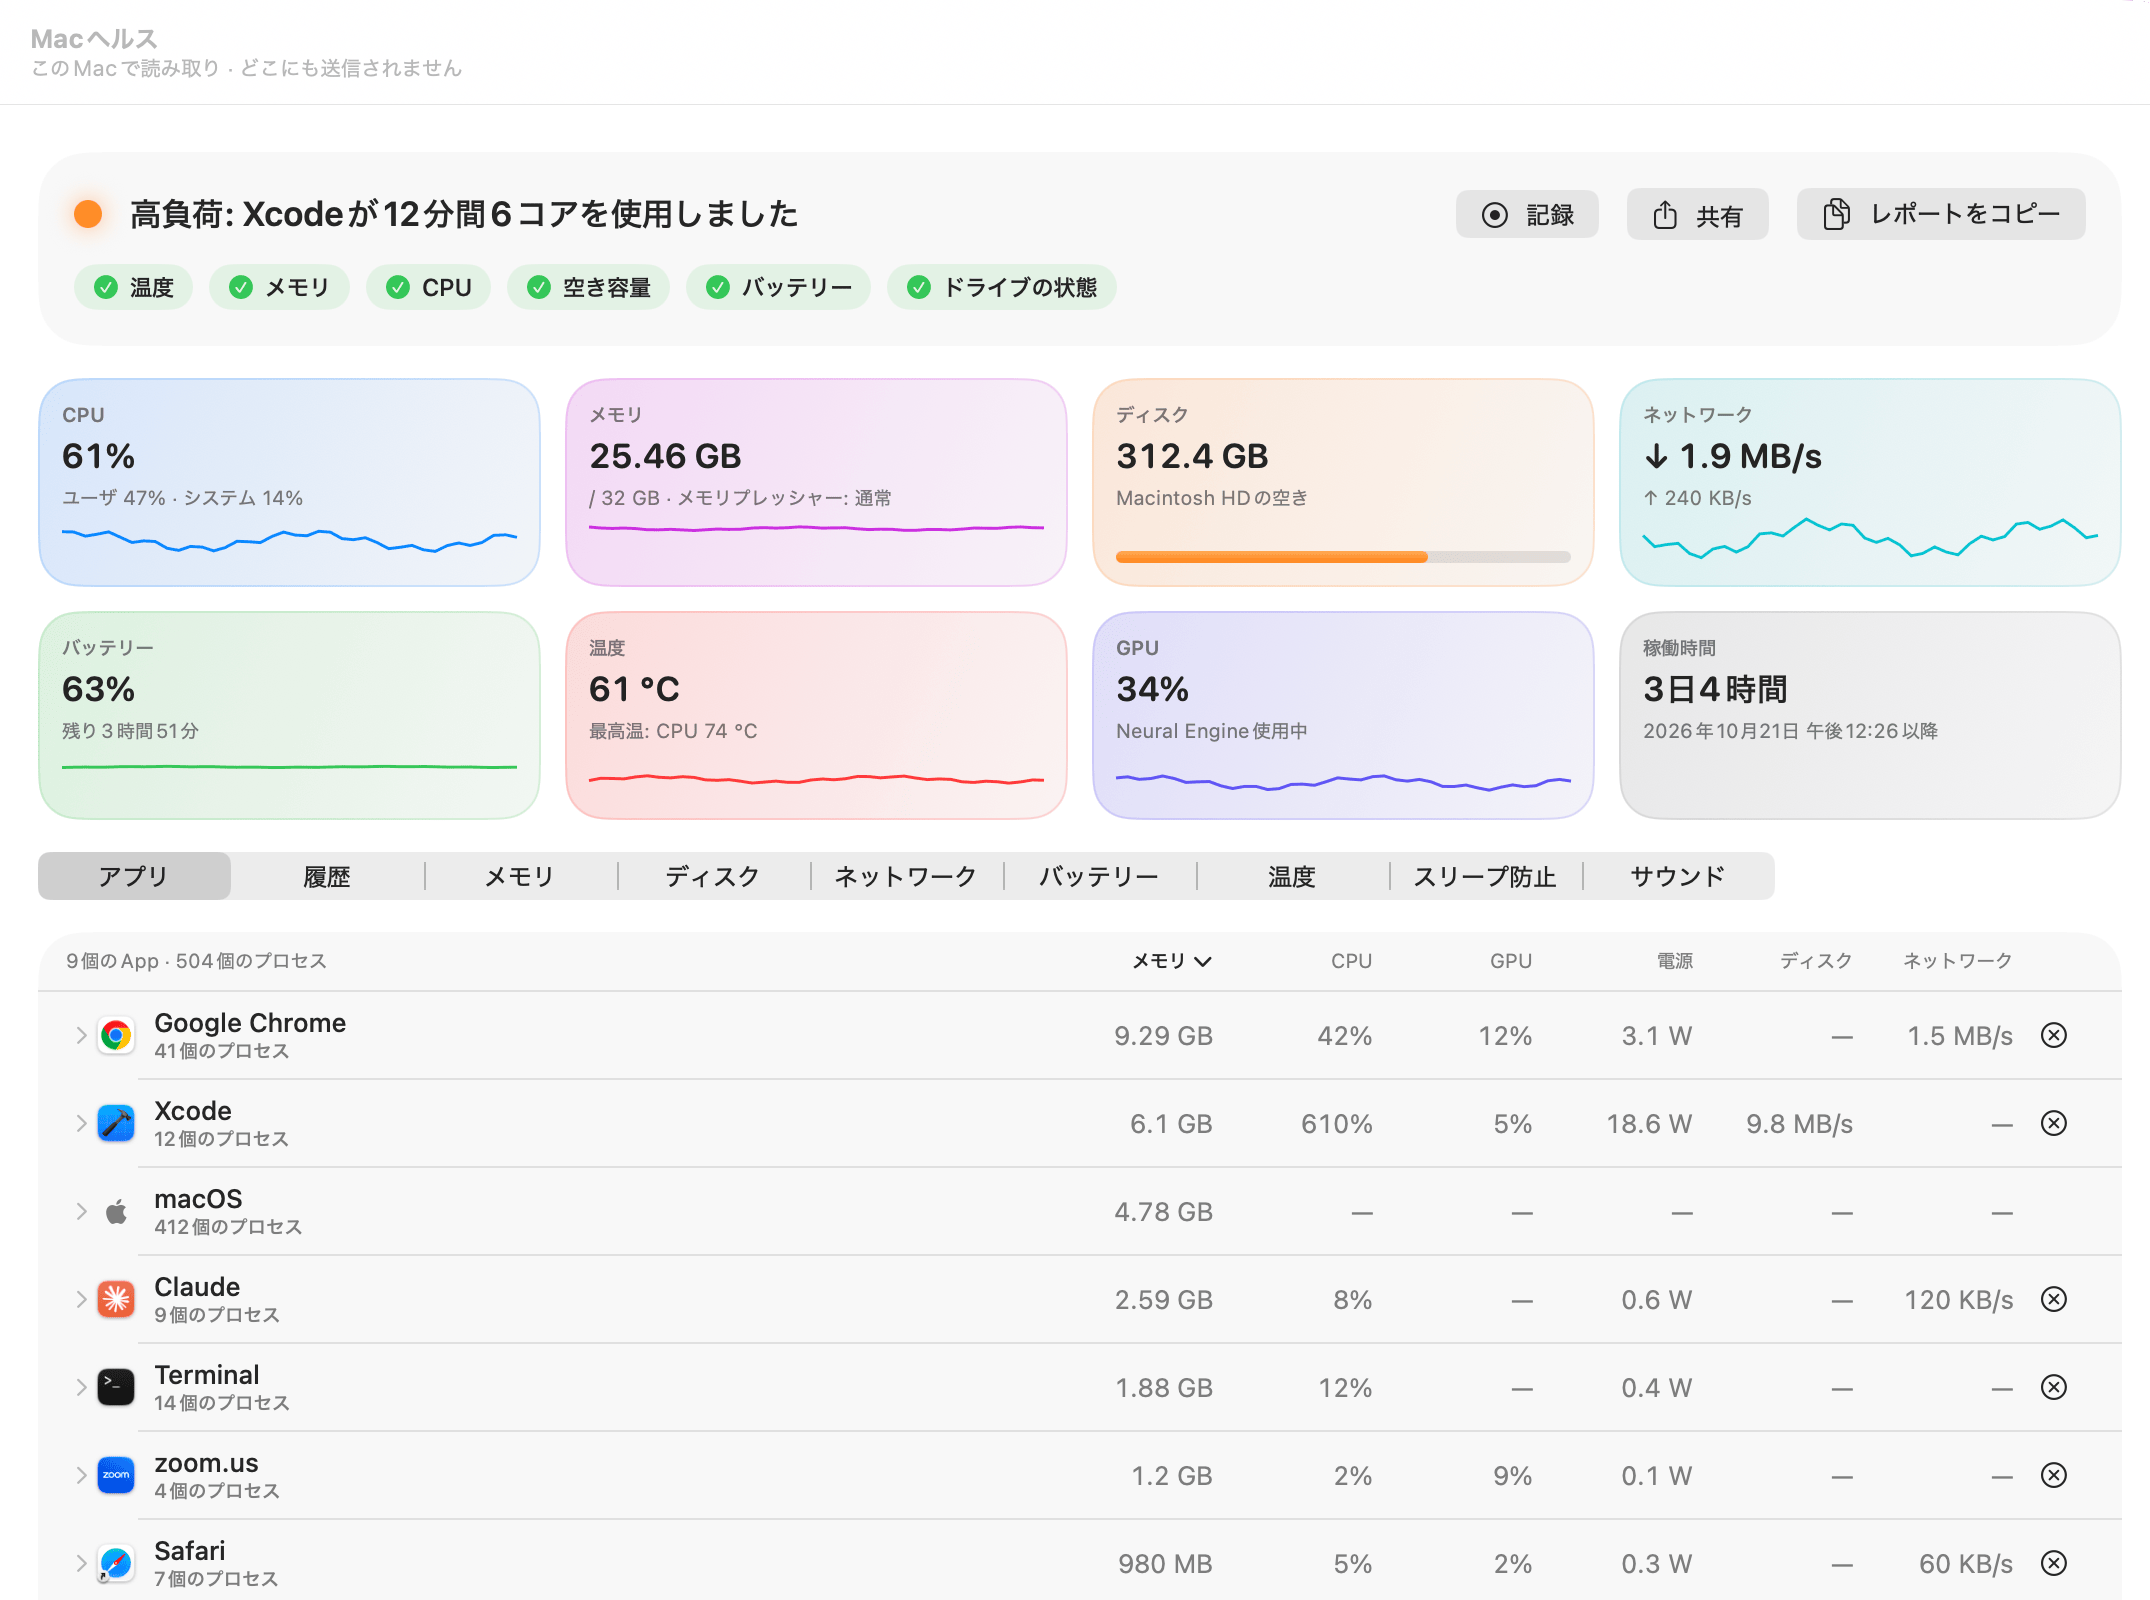Open the スリープ防止 tab

pos(1485,877)
